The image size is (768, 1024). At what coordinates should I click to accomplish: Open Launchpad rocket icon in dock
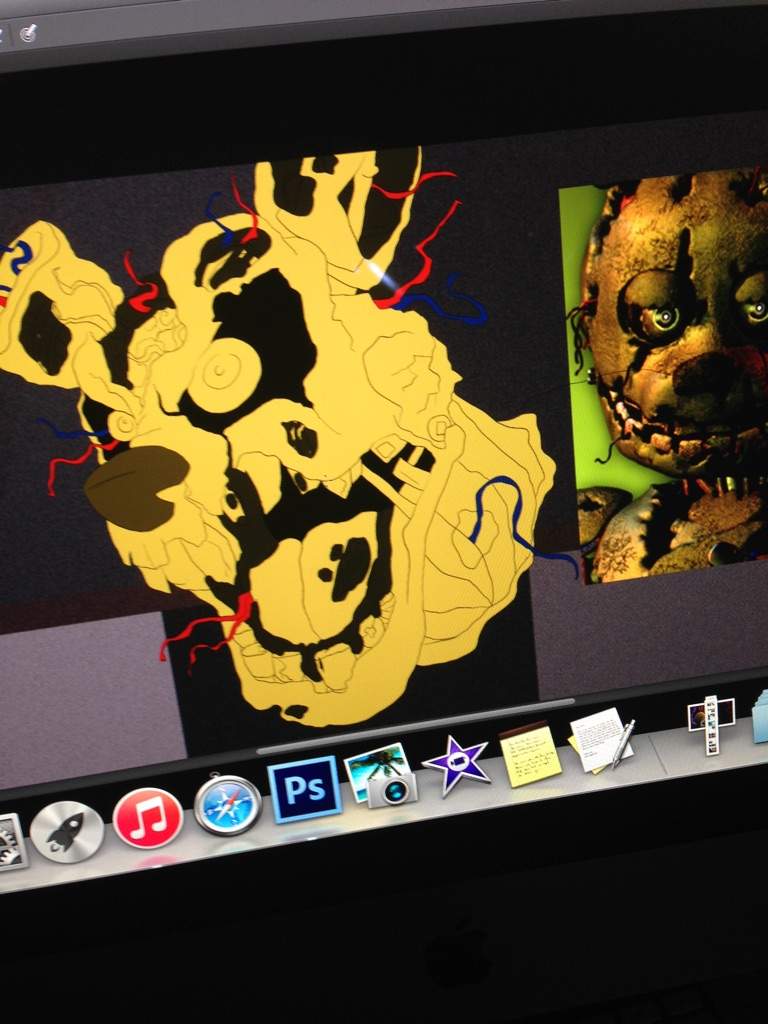pos(67,831)
